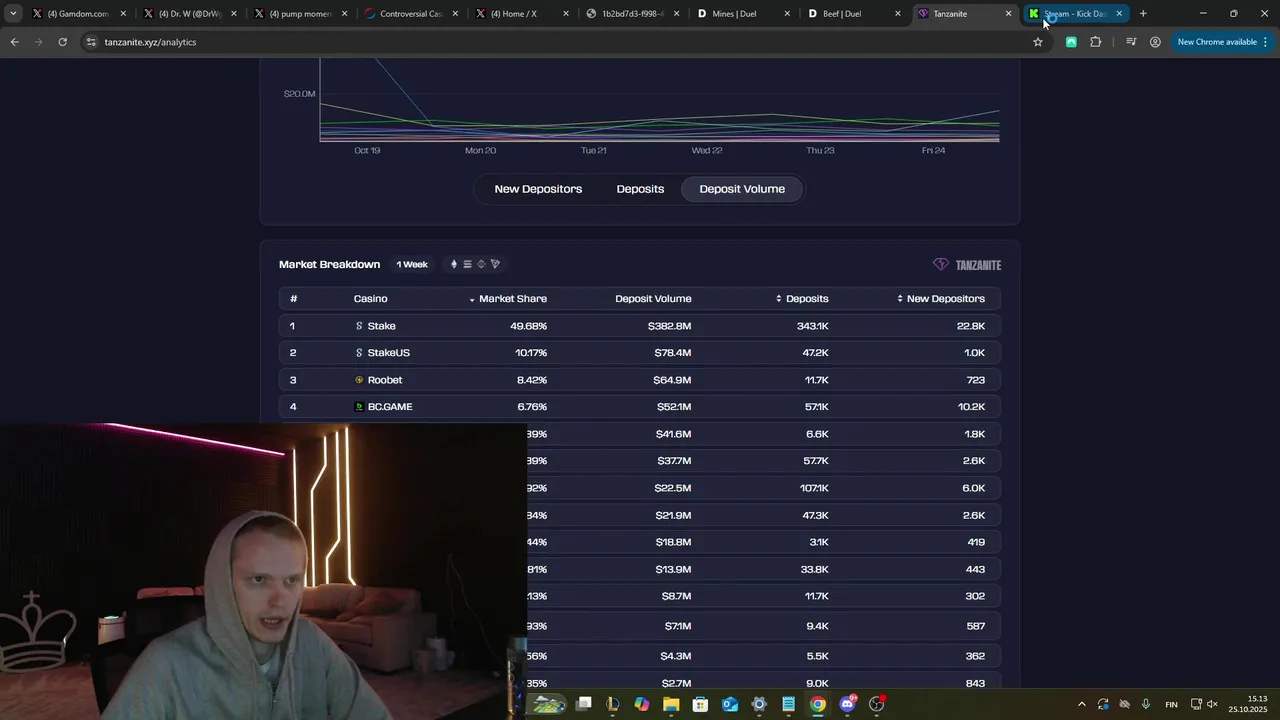Open Chrome three-dot menu
Screen dimensions: 1280x720
click(1266, 42)
